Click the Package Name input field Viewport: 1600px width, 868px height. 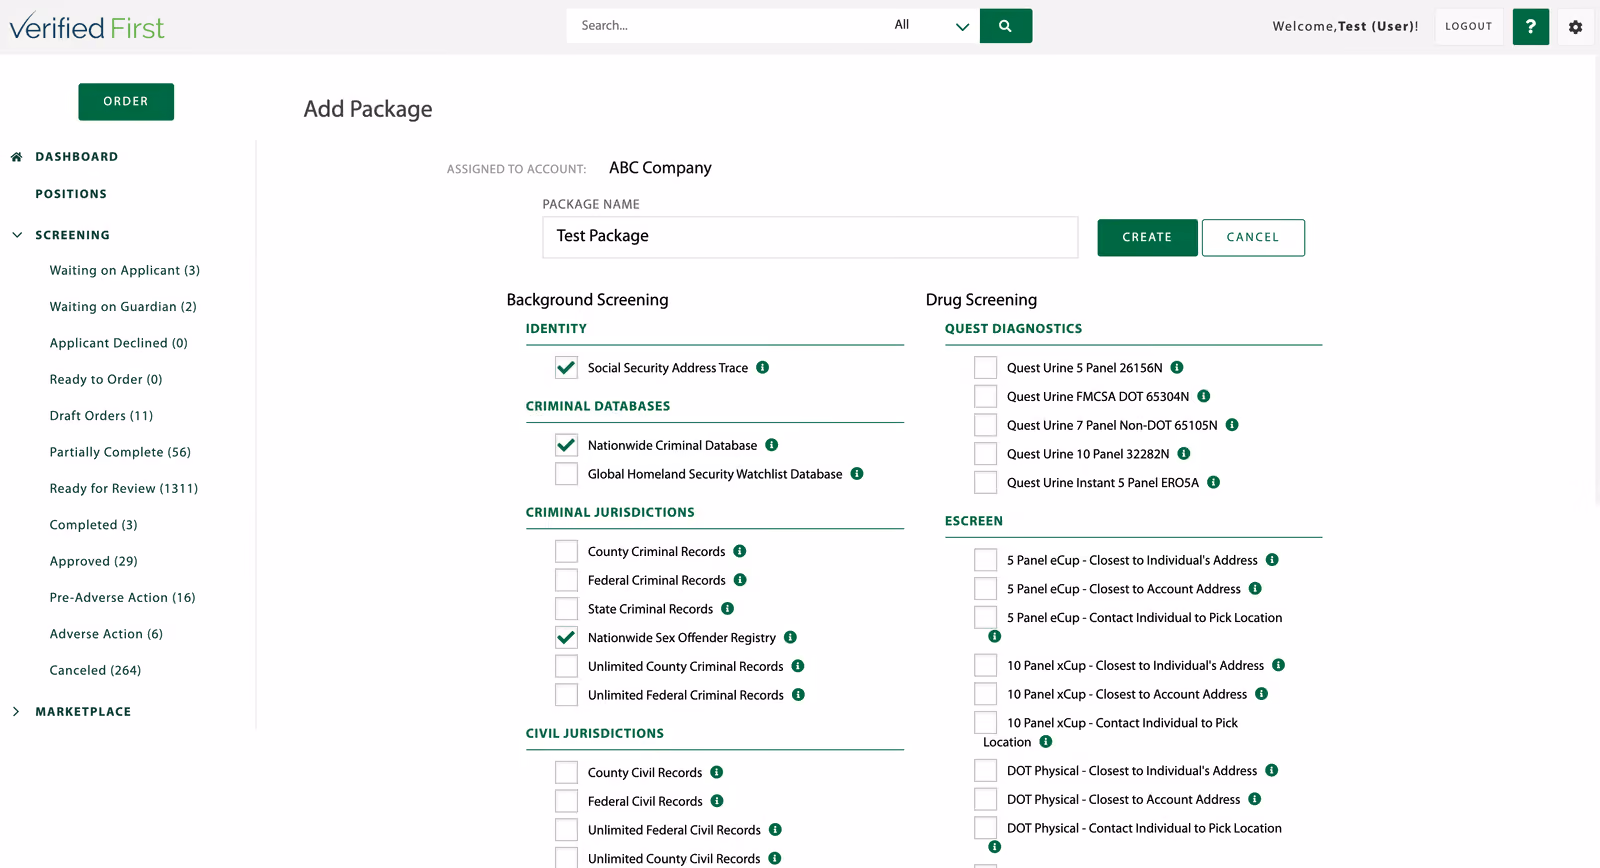810,237
